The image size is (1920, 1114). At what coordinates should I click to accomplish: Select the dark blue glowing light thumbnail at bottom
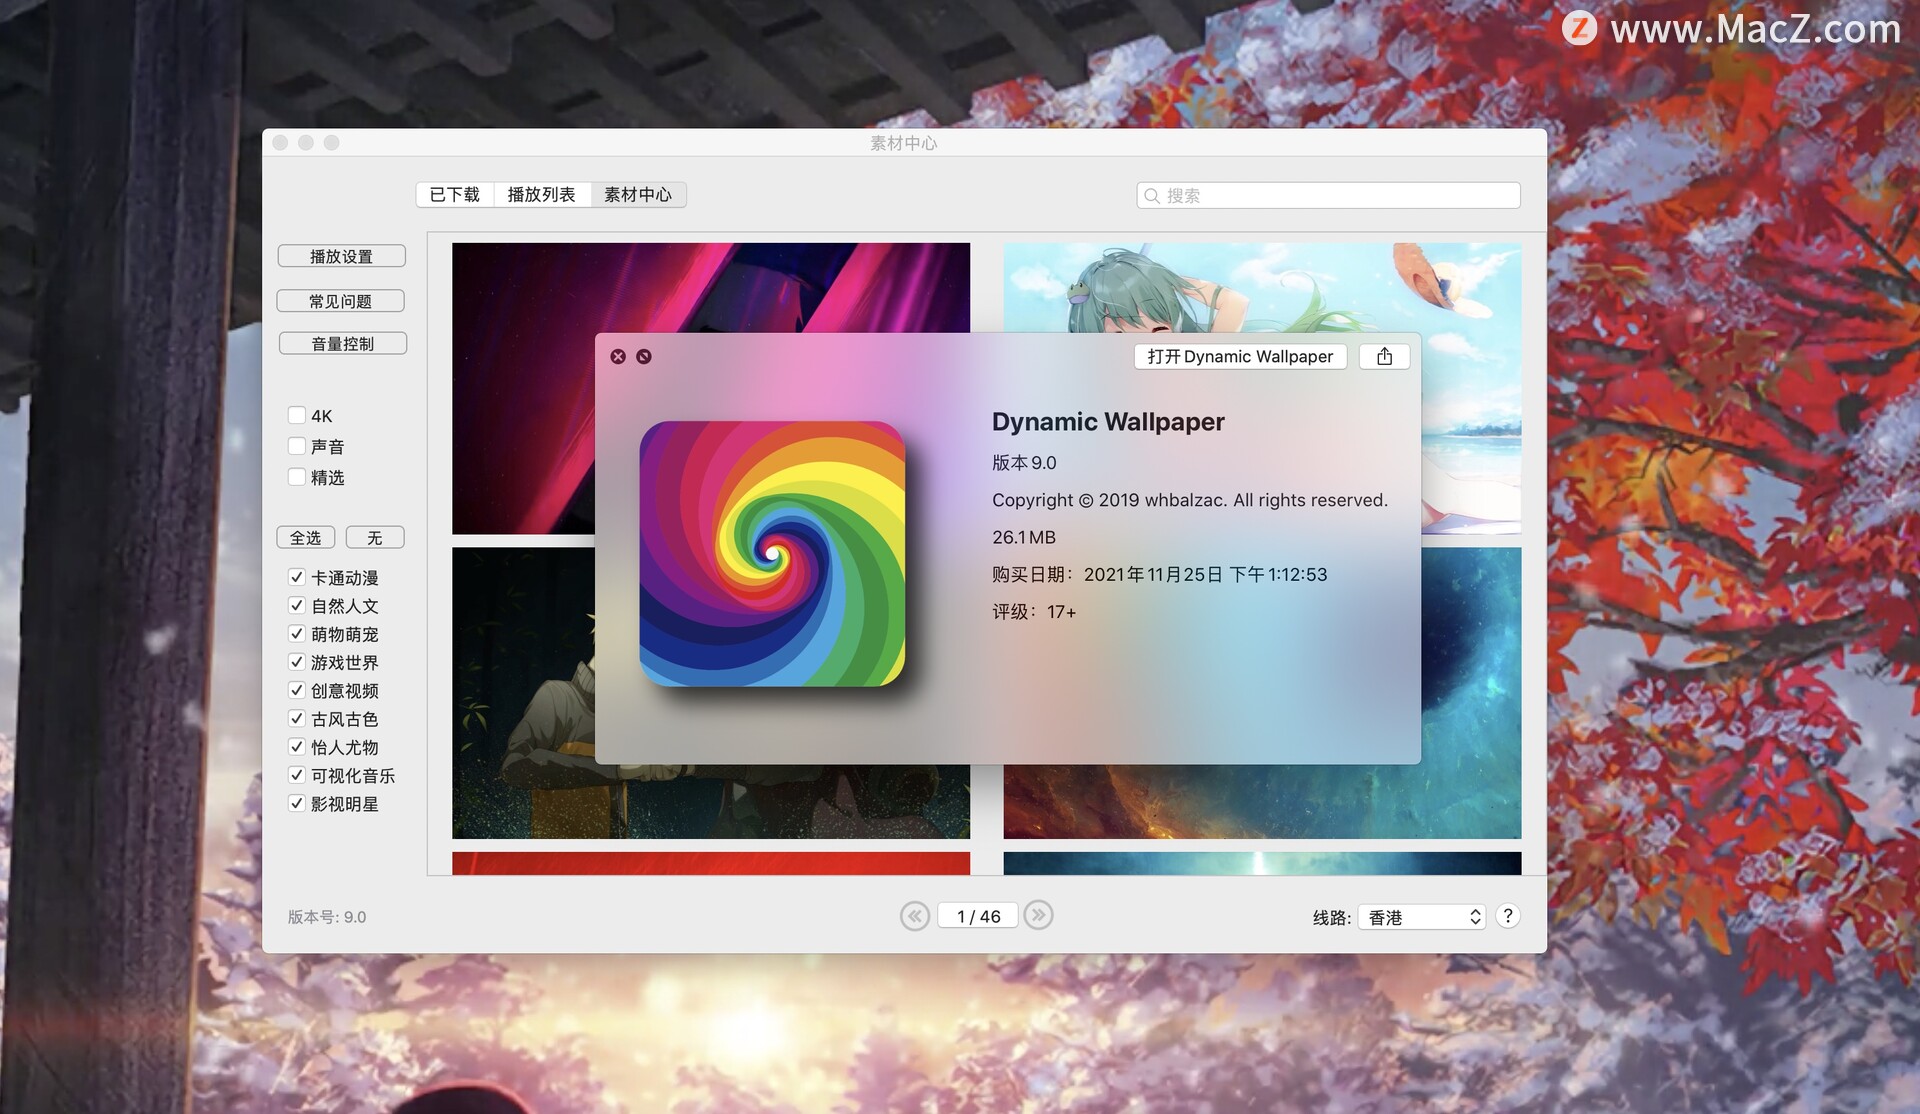[1262, 864]
